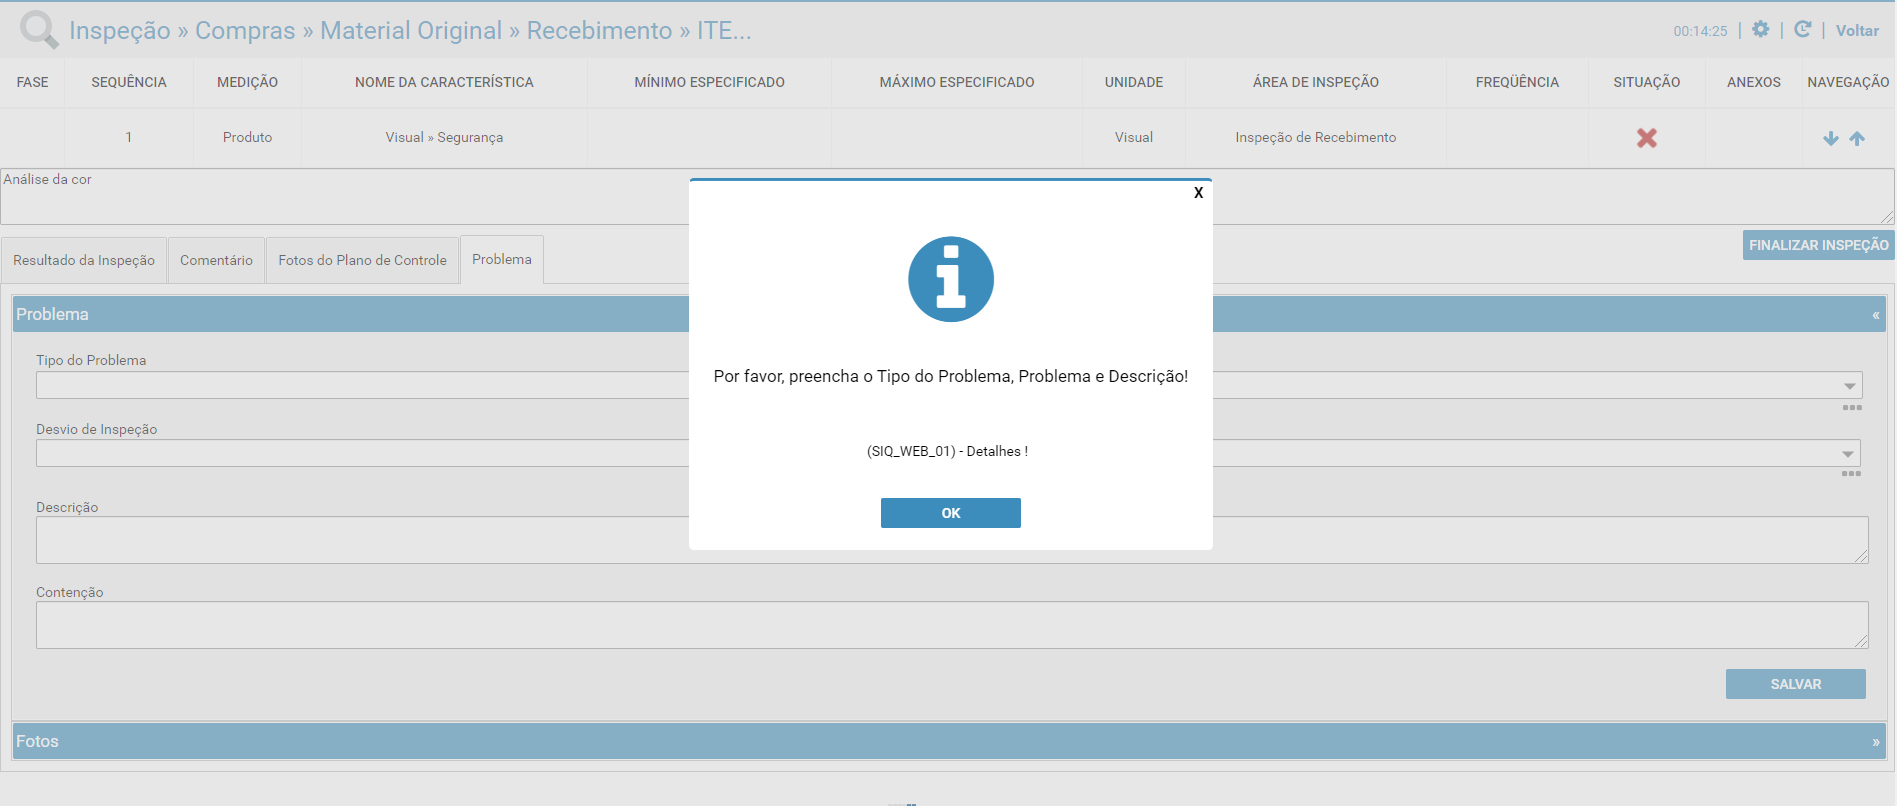Click the Análise da cor text area

[x=947, y=197]
